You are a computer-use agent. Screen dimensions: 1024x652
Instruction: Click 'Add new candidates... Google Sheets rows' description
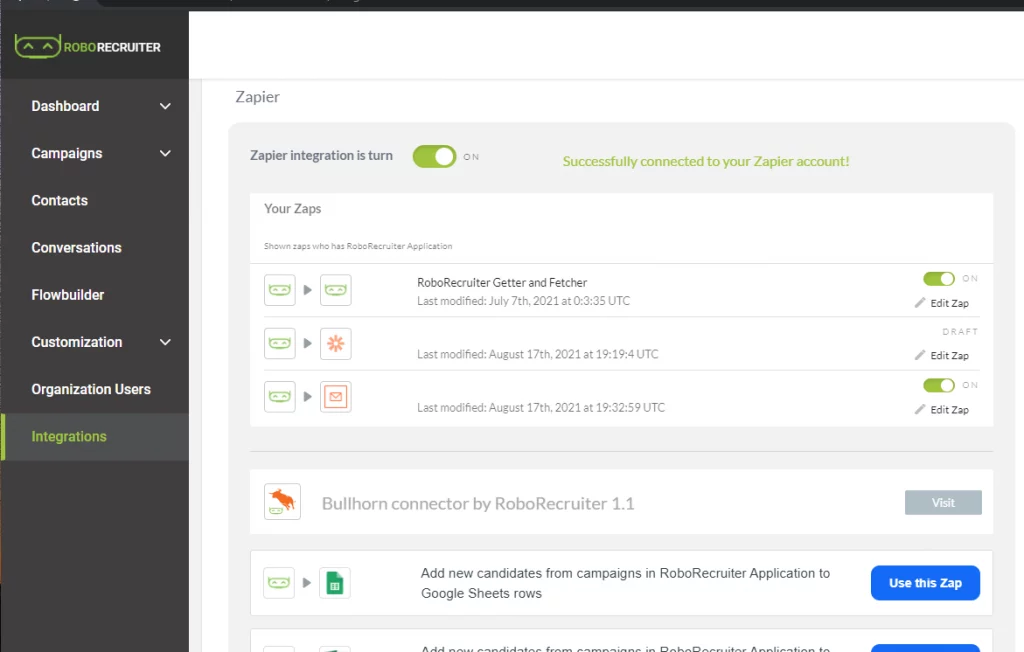(625, 583)
